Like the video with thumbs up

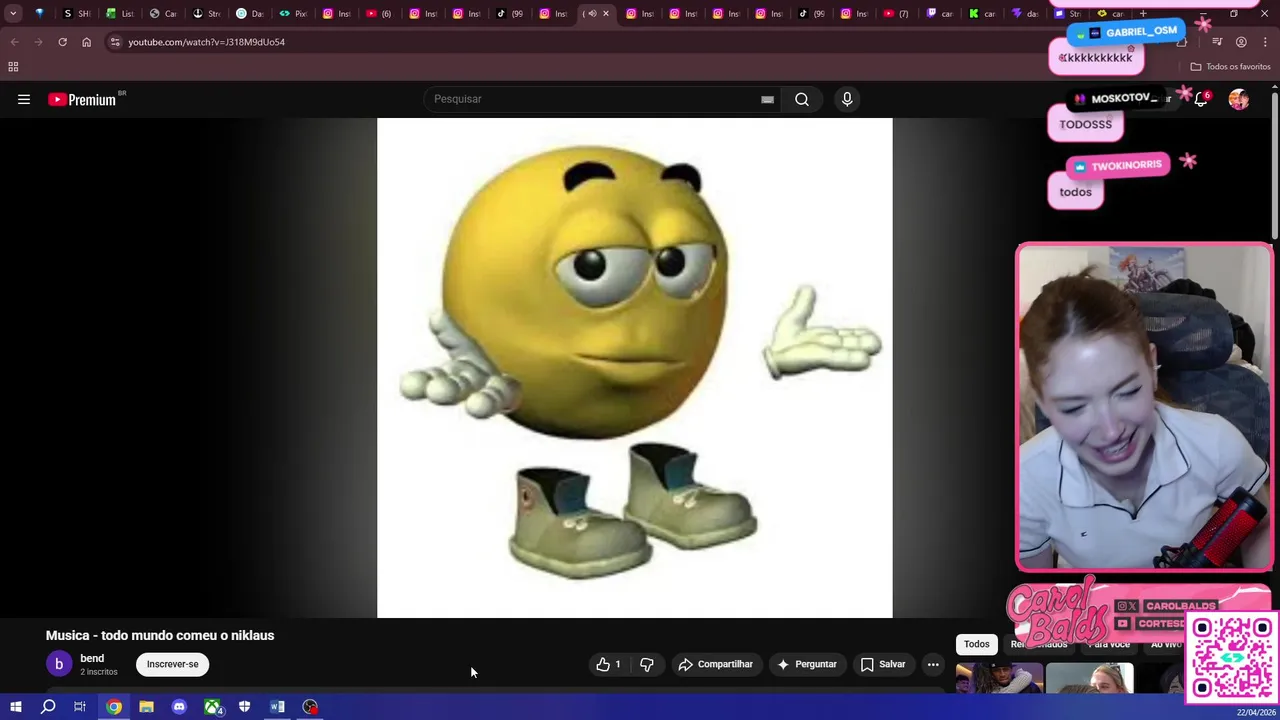tap(608, 664)
